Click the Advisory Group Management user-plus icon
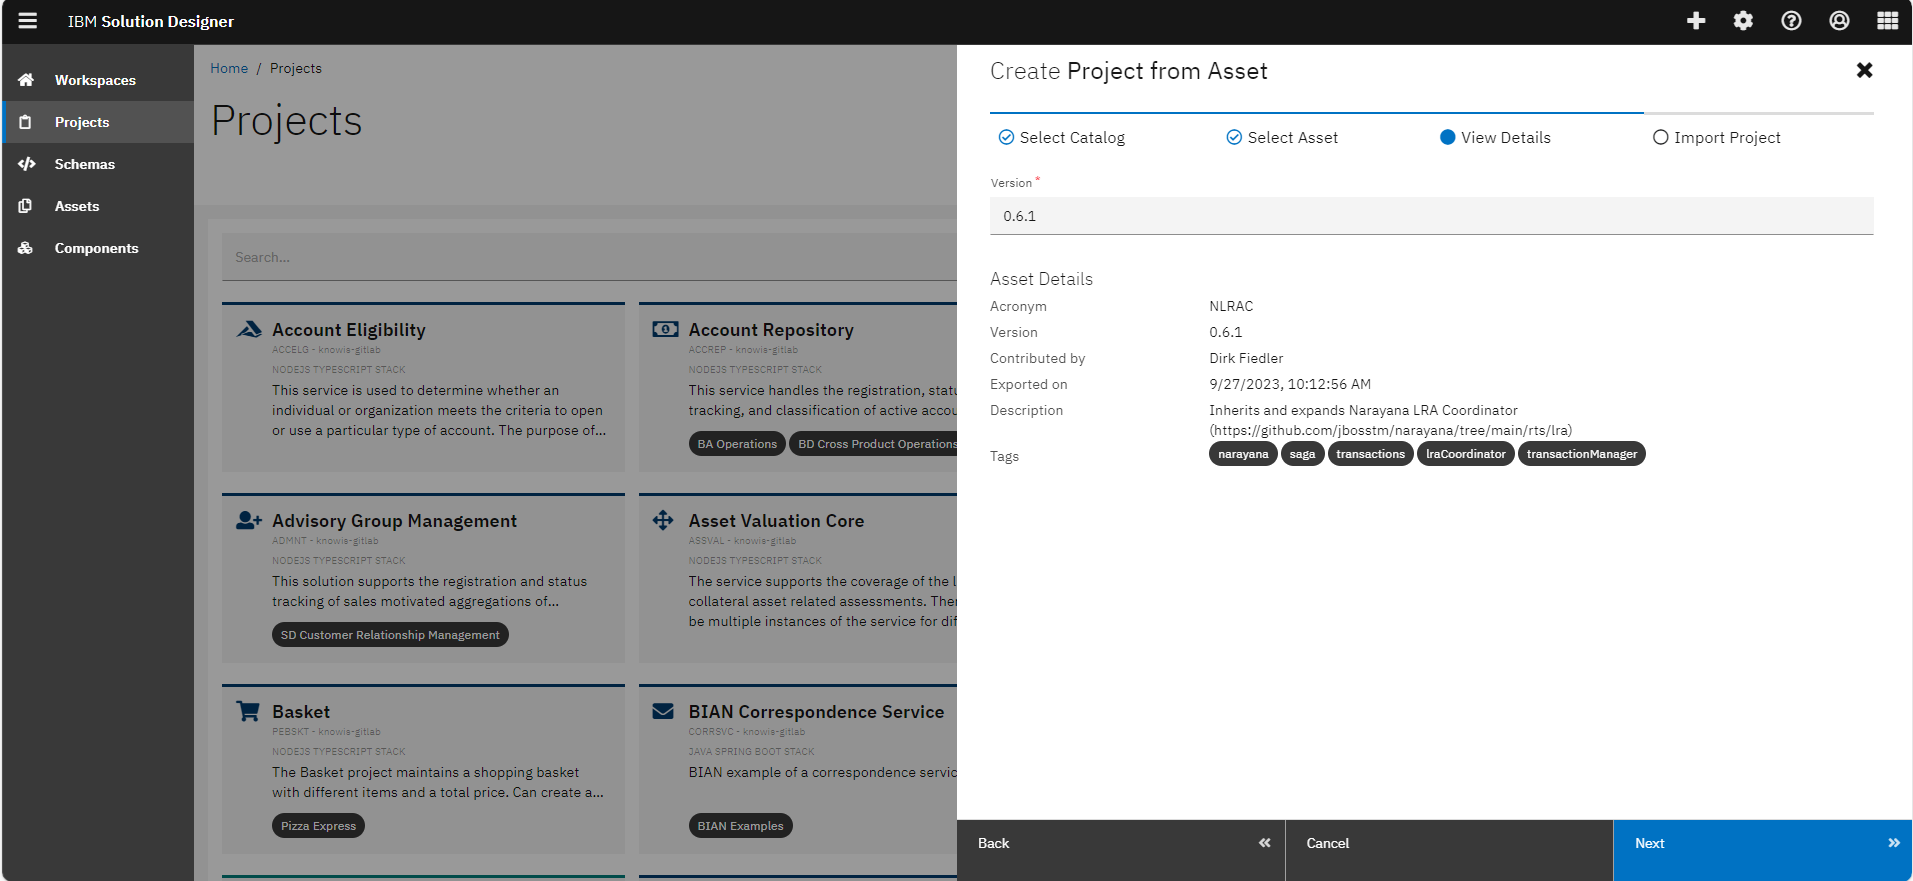The image size is (1913, 881). 249,520
